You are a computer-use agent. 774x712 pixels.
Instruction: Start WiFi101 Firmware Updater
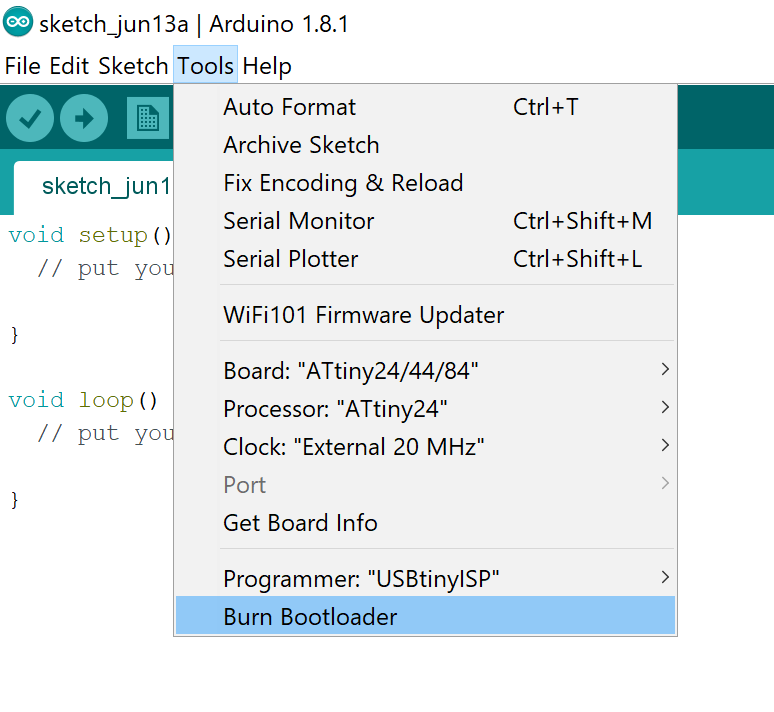[364, 315]
